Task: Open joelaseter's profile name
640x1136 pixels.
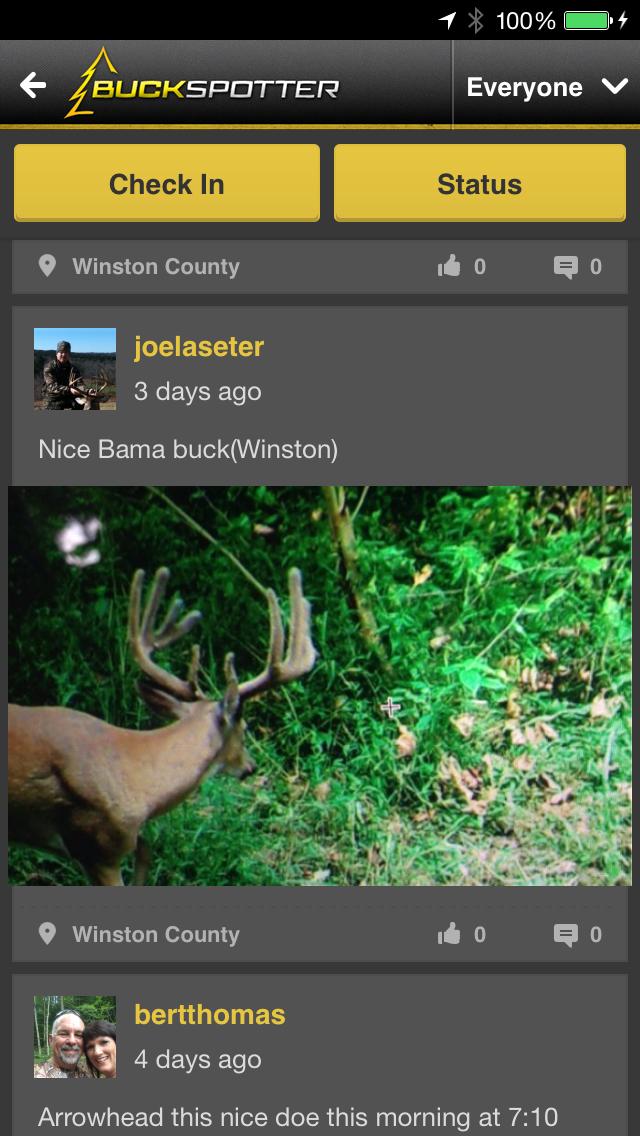Action: (x=198, y=347)
